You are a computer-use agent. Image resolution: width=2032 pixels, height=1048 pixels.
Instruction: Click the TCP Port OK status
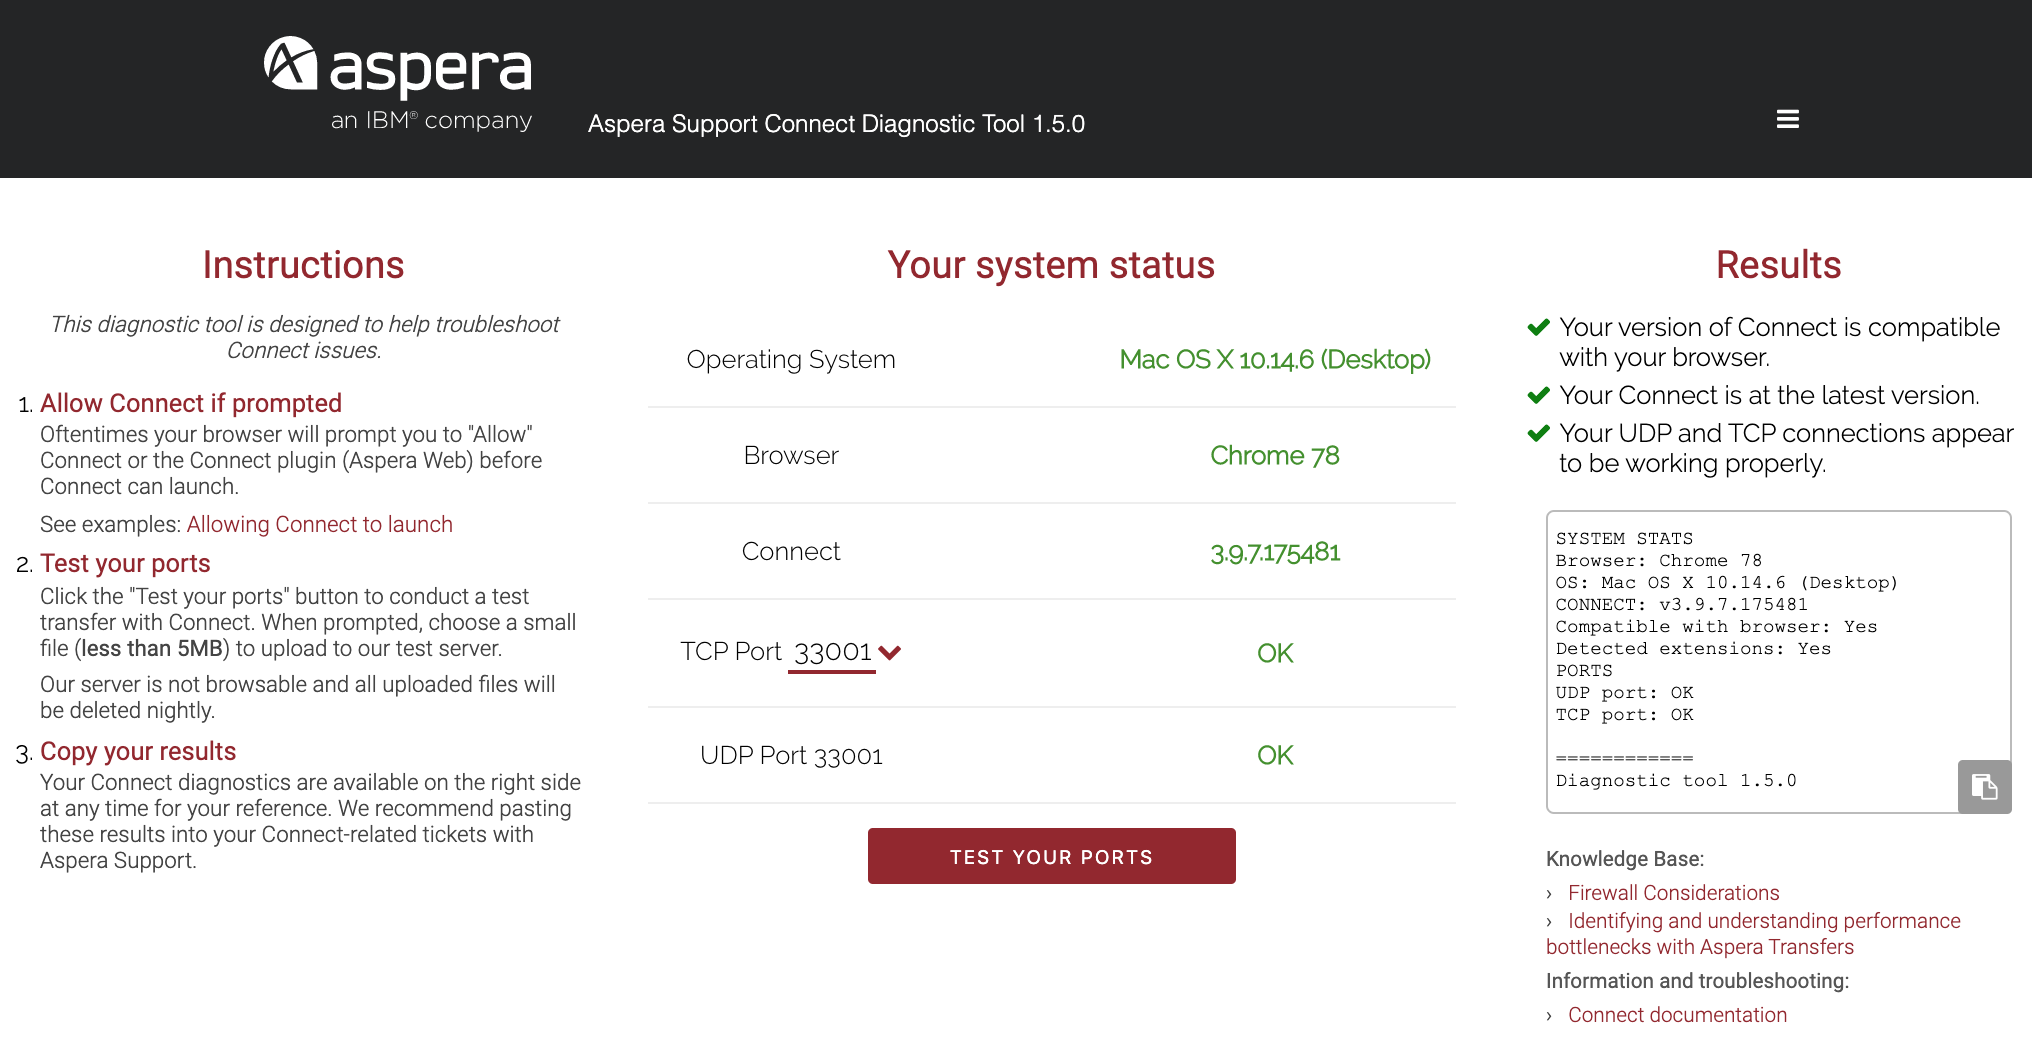coord(1275,653)
